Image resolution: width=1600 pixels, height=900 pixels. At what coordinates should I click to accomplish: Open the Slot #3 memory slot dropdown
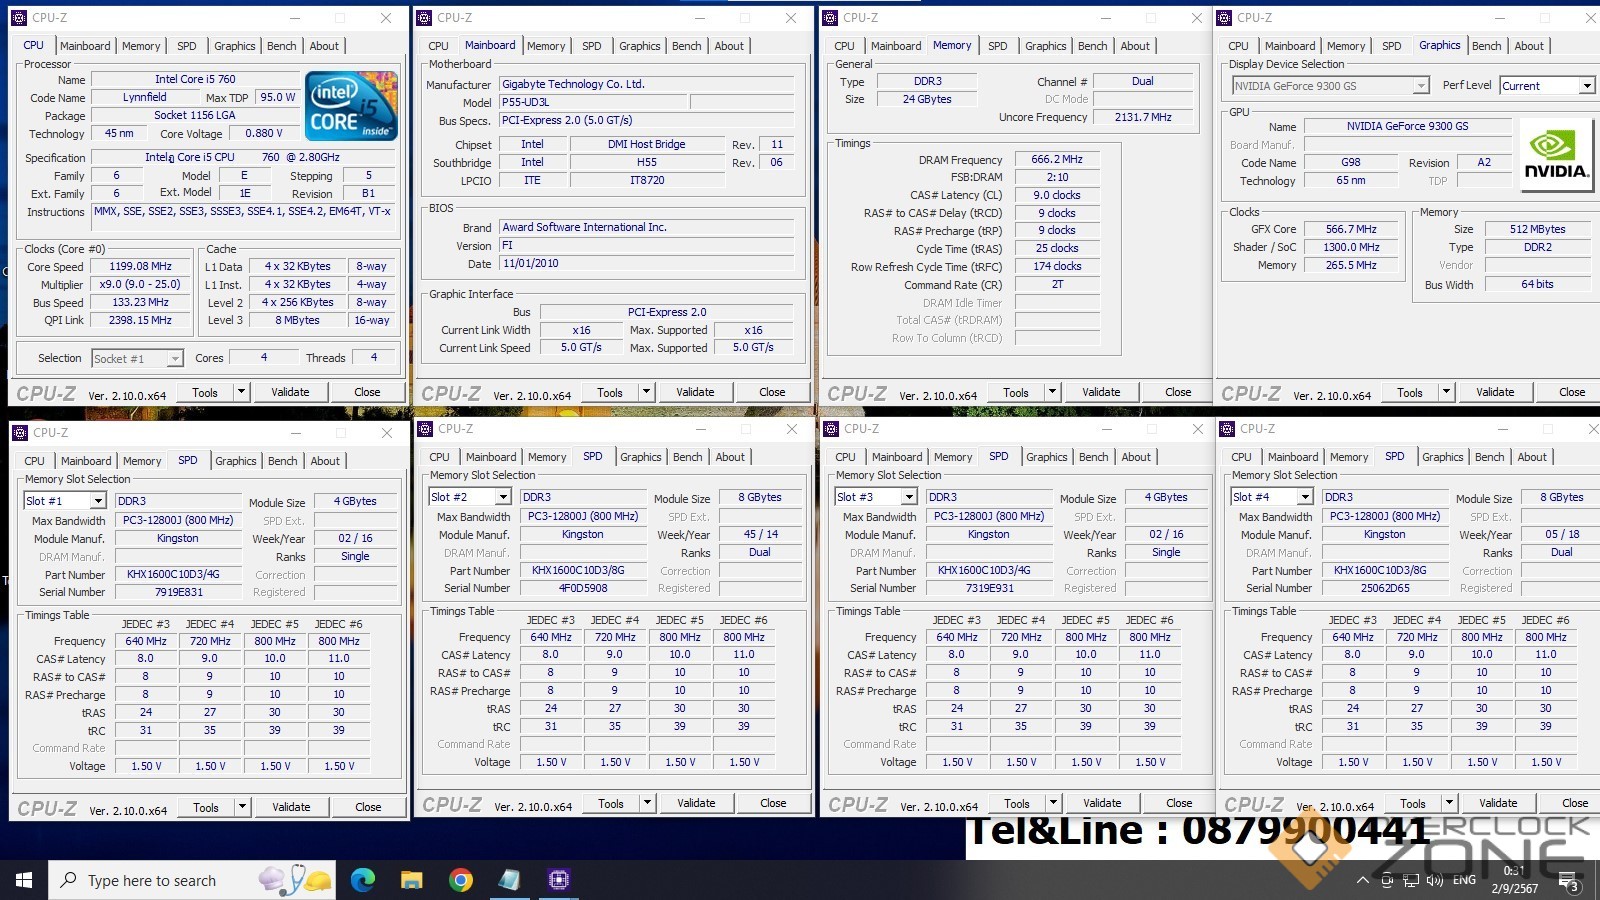(908, 497)
